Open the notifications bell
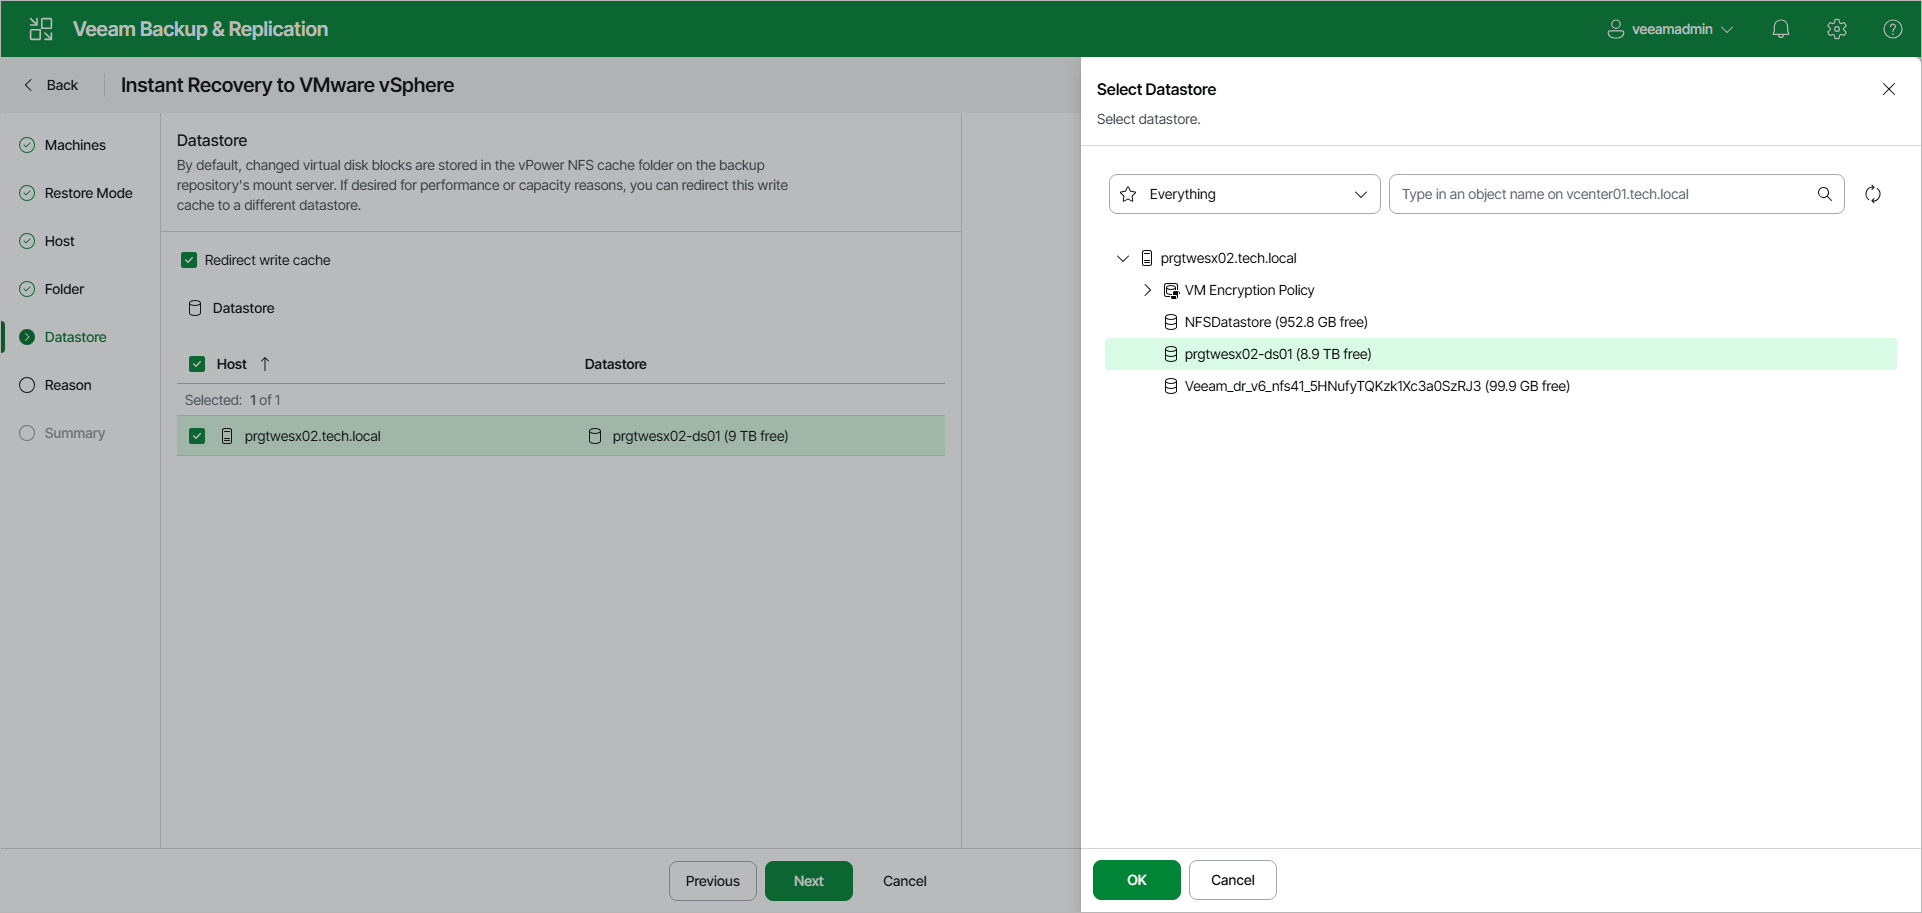 coord(1780,29)
